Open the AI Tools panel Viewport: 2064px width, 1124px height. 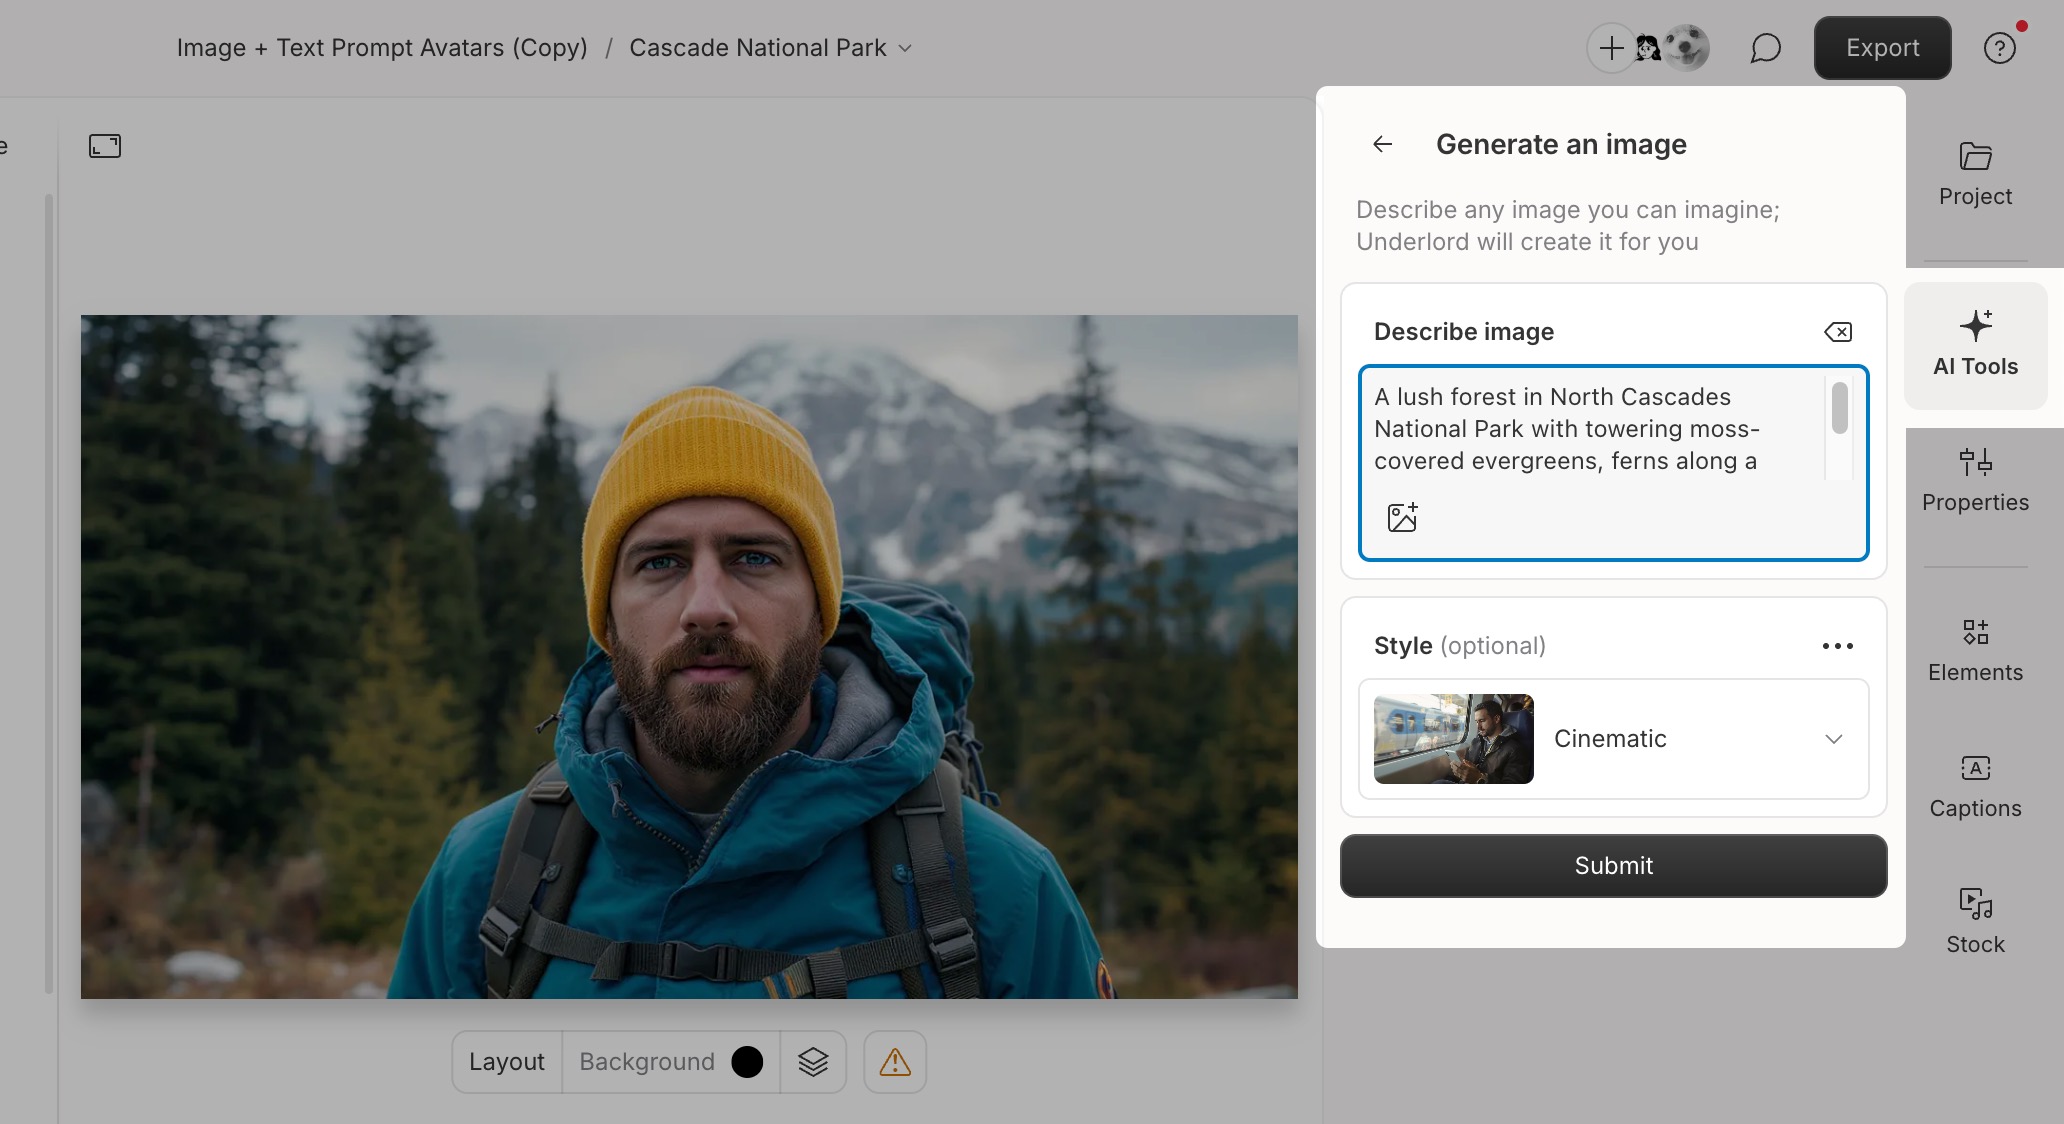tap(1975, 345)
